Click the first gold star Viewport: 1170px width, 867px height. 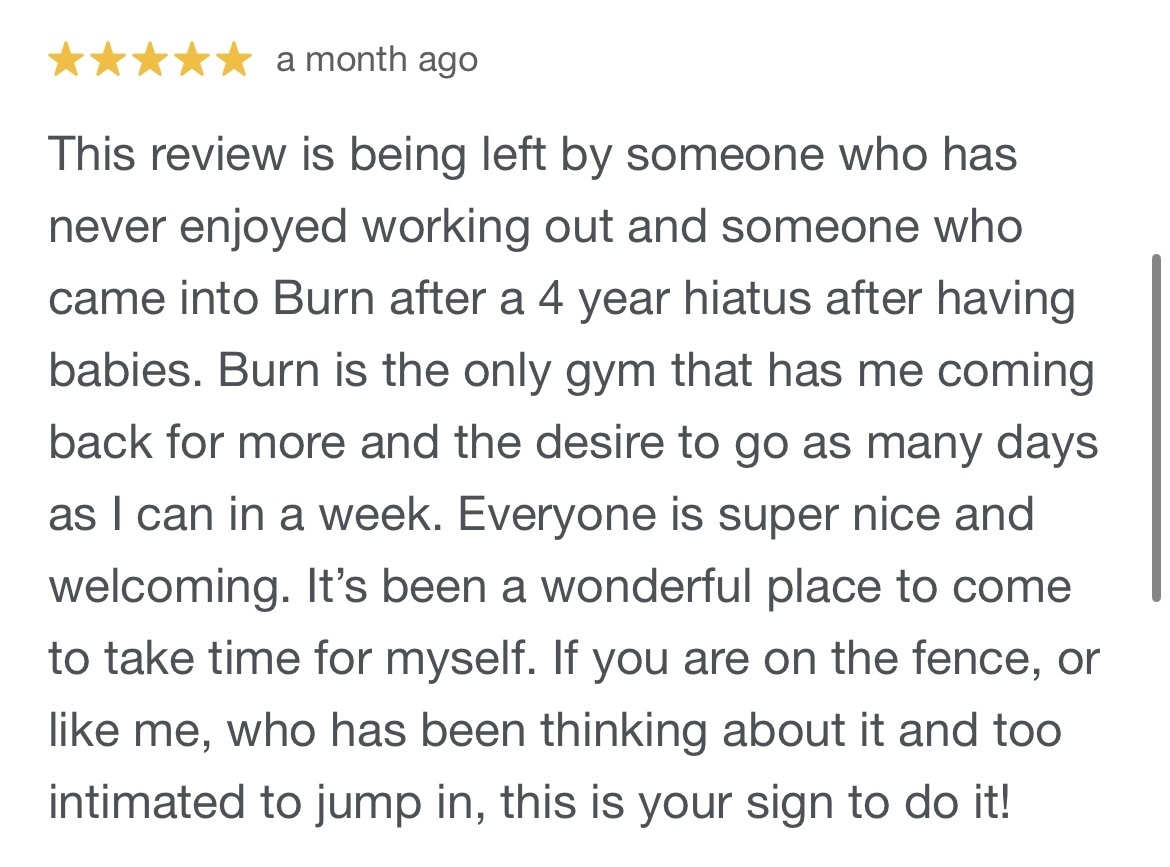(x=66, y=61)
